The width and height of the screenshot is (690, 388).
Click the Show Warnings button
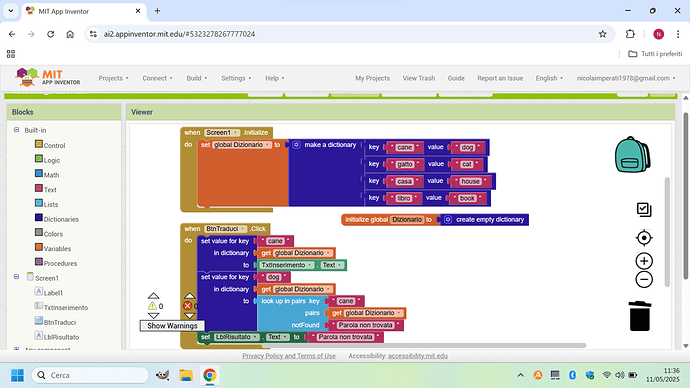[172, 326]
